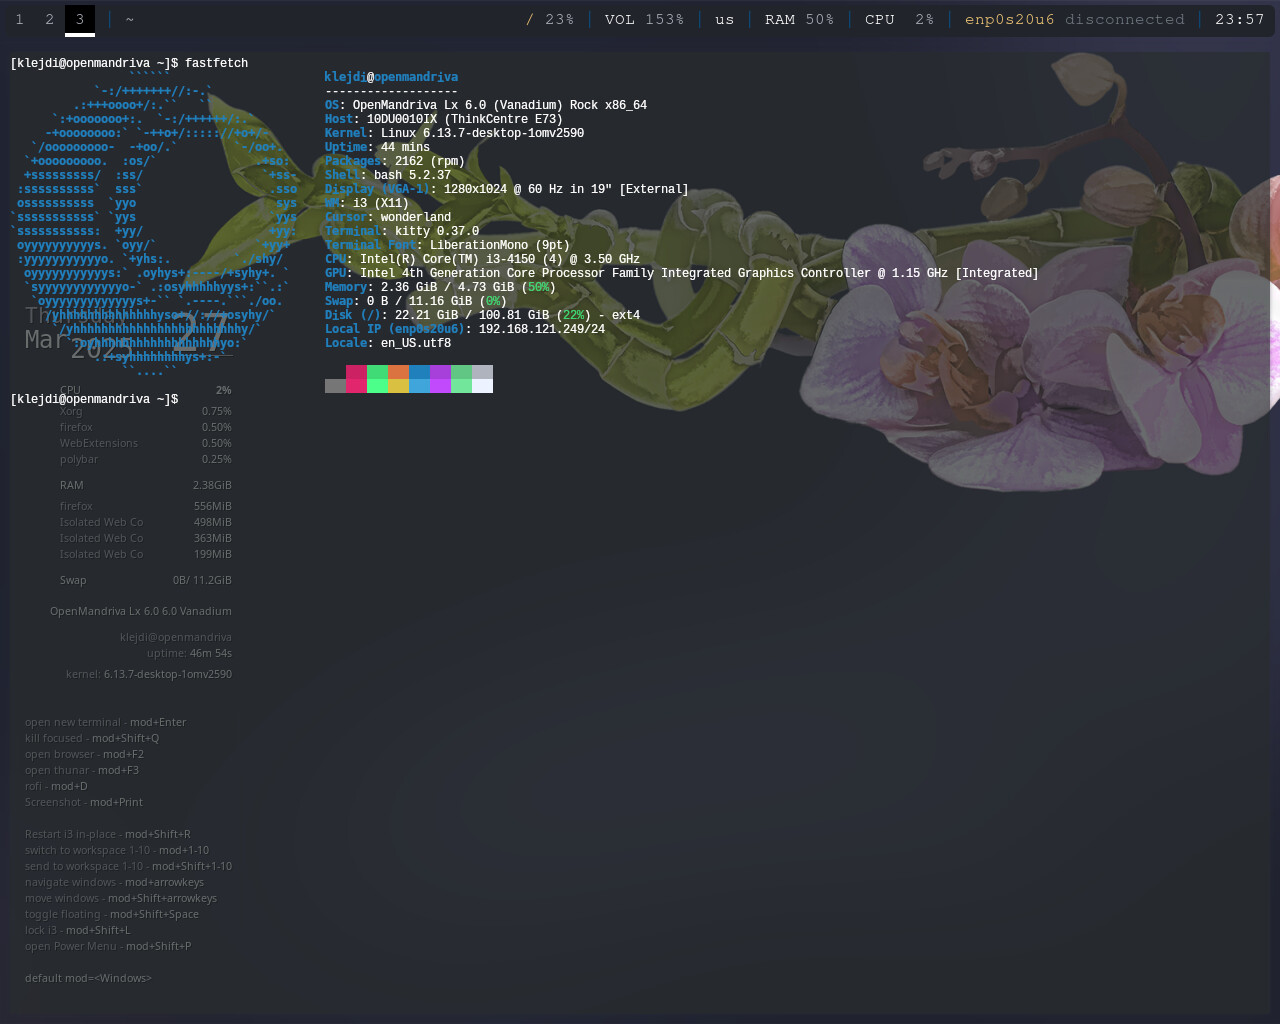Click the 'Xorg 0.75%' row in Conky
The height and width of the screenshot is (1024, 1280).
[145, 411]
